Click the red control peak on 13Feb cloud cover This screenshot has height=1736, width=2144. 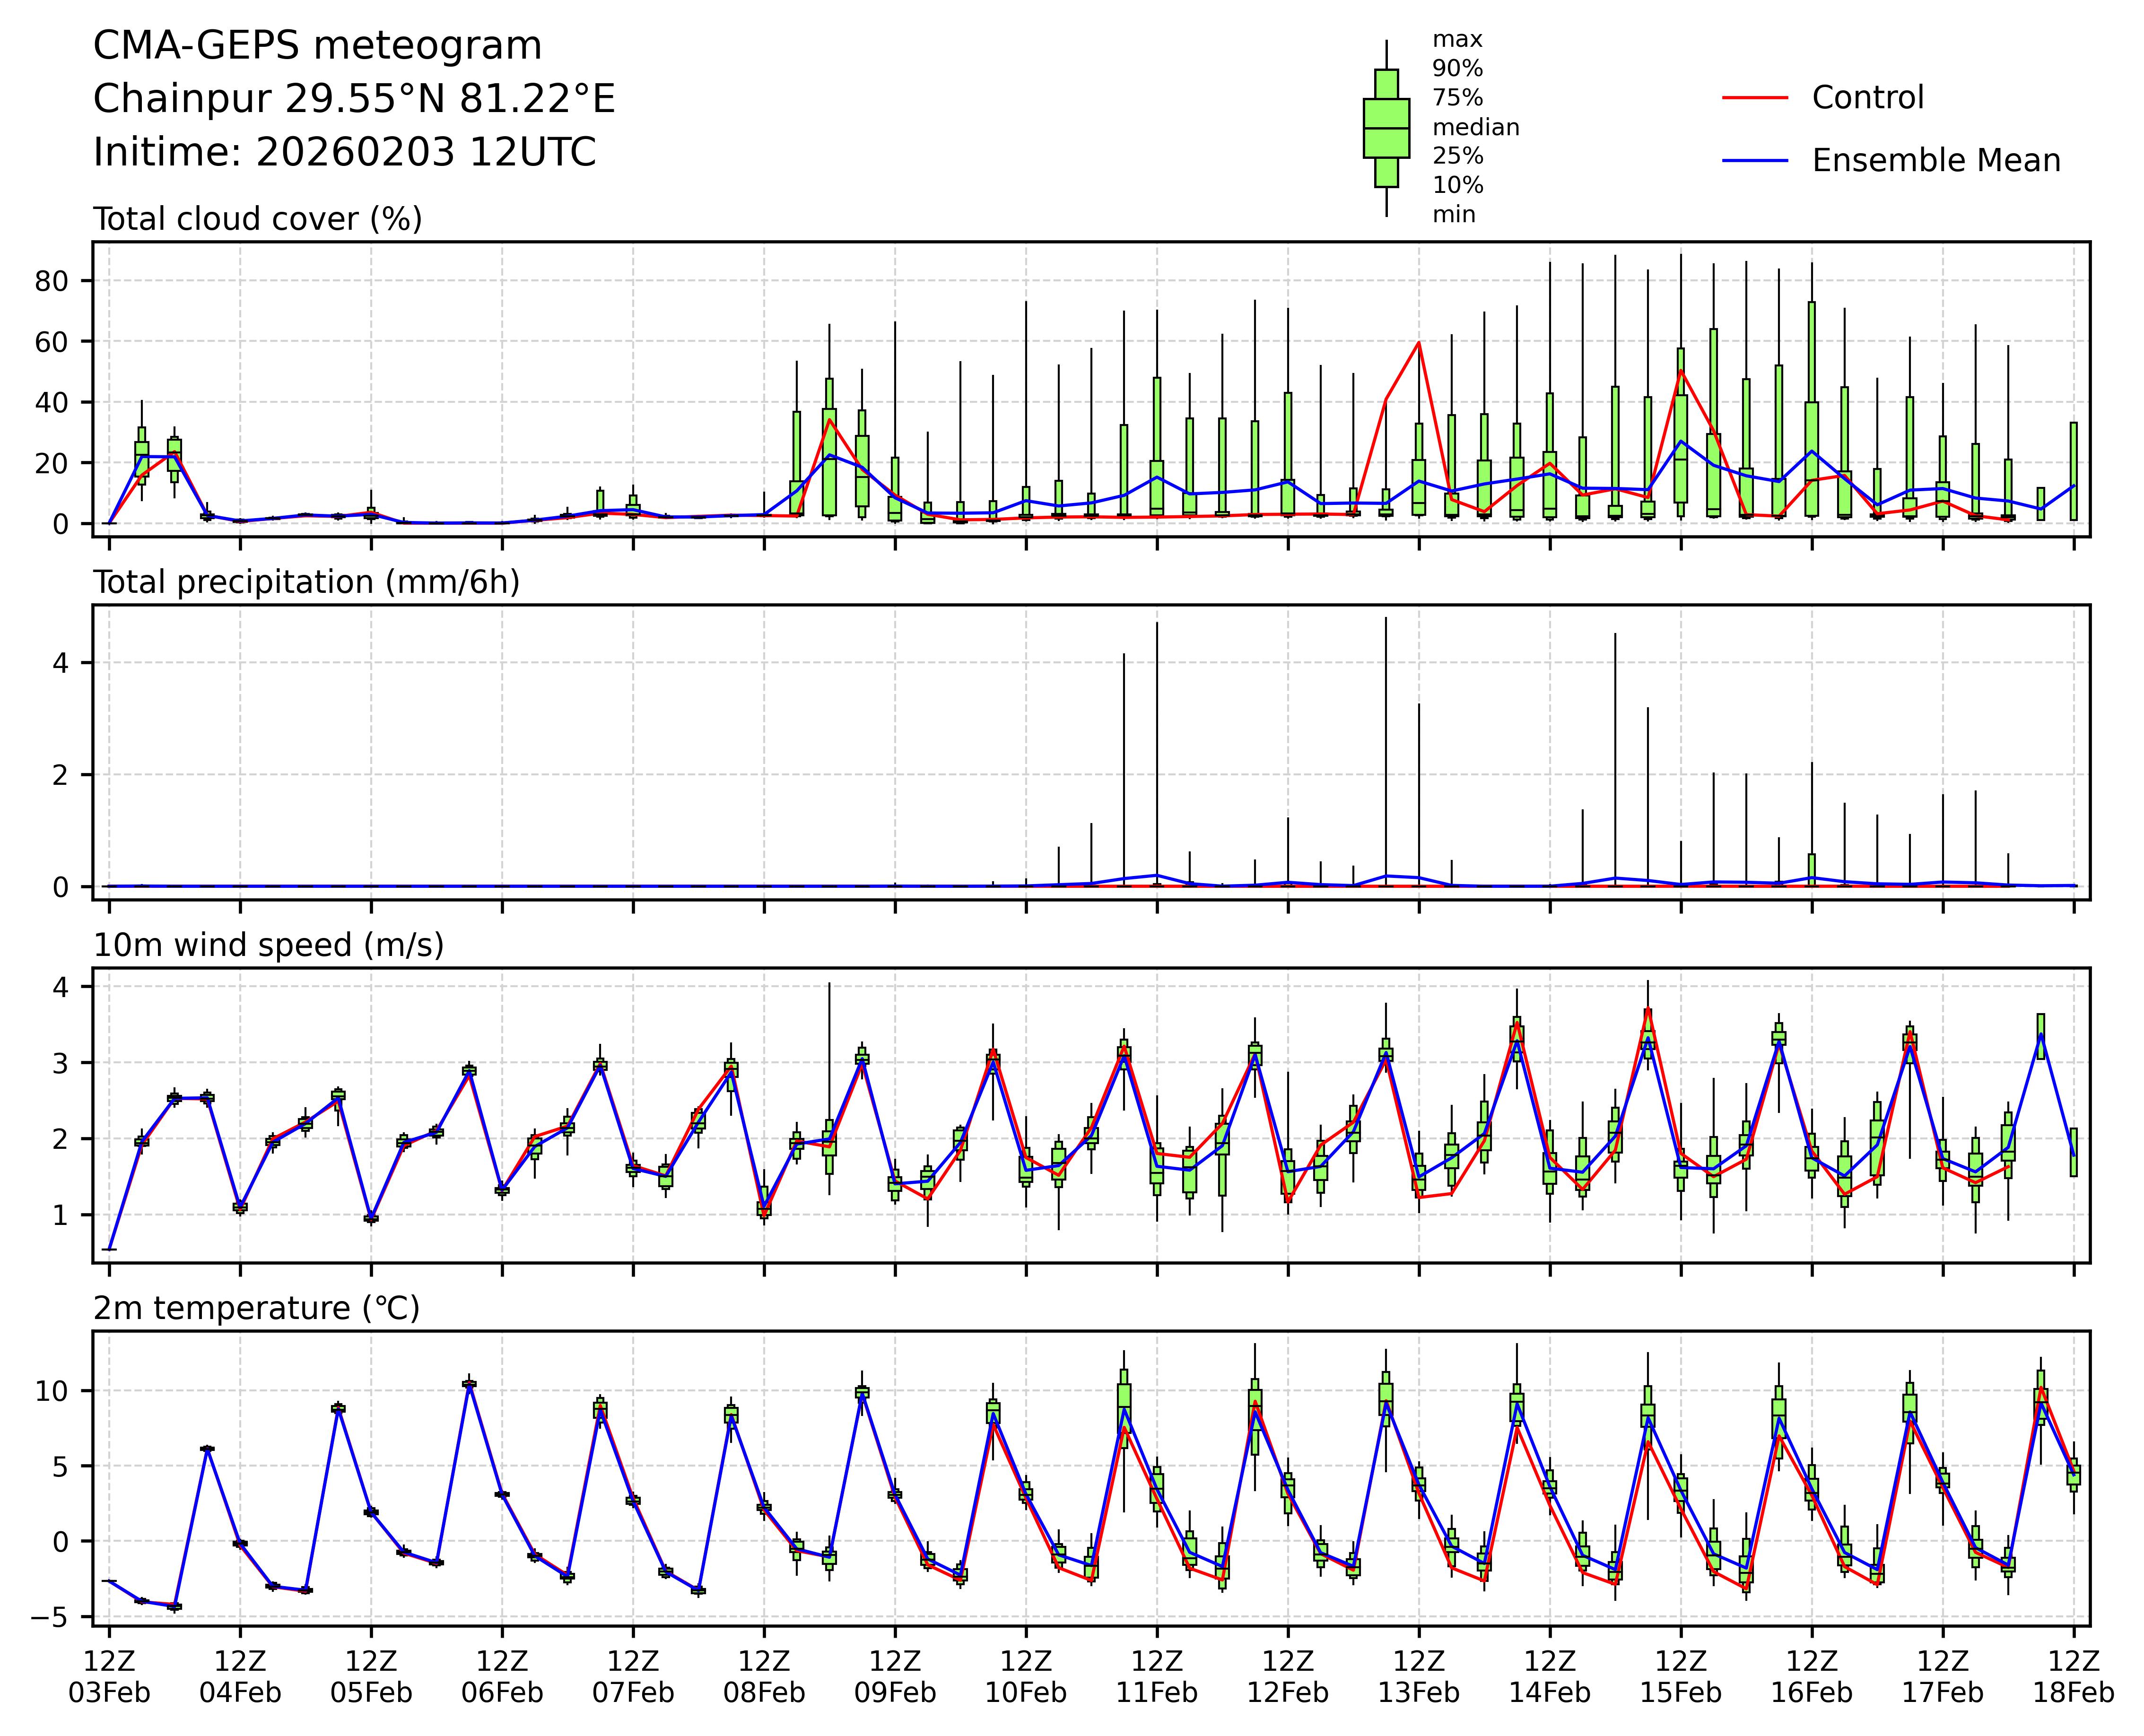[x=1419, y=343]
